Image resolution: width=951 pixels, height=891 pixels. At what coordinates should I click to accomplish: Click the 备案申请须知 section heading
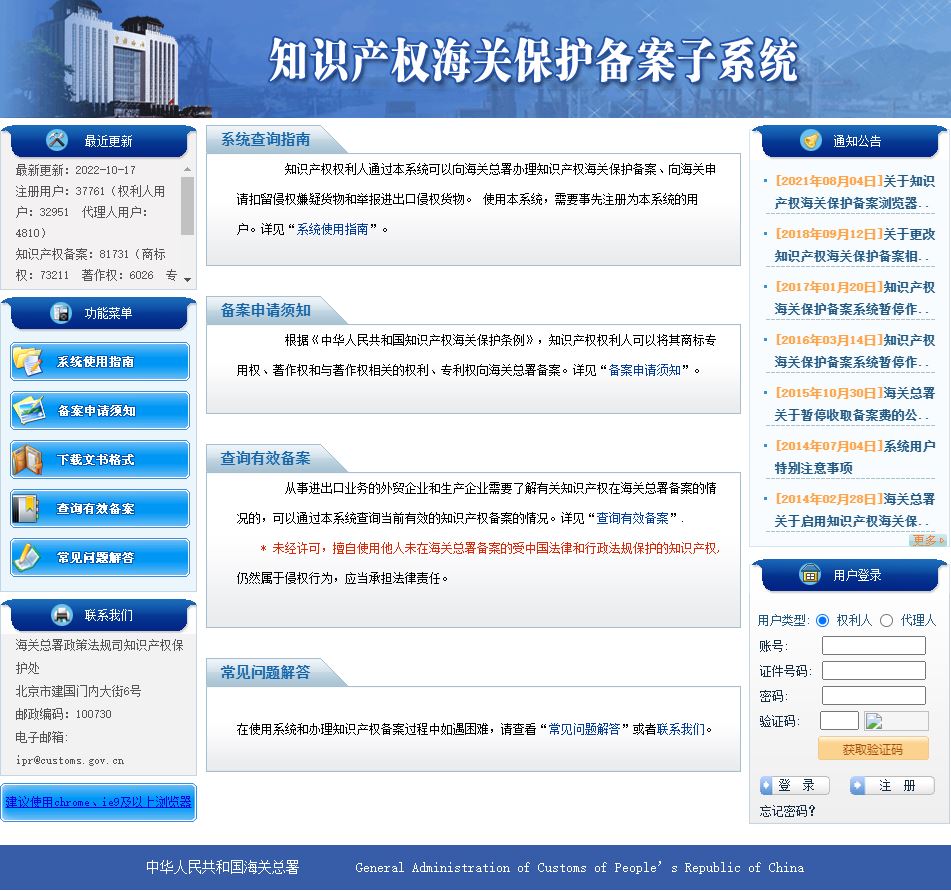click(265, 311)
